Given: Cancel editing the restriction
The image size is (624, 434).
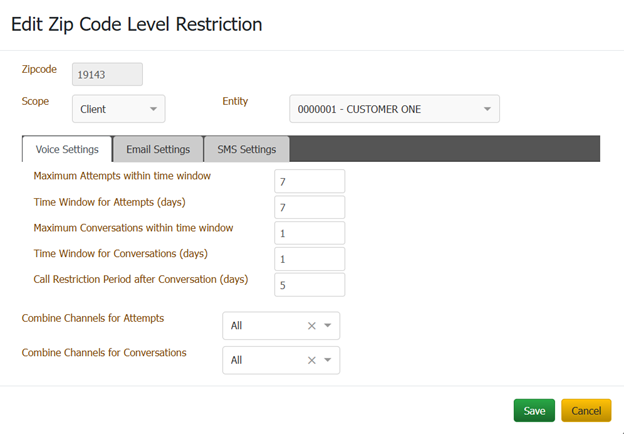Looking at the screenshot, I should 586,411.
